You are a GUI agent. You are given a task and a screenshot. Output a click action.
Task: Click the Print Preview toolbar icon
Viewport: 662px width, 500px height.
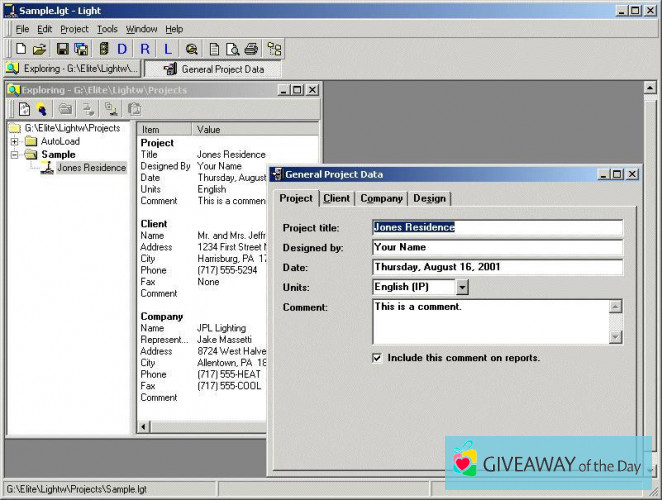click(x=232, y=49)
